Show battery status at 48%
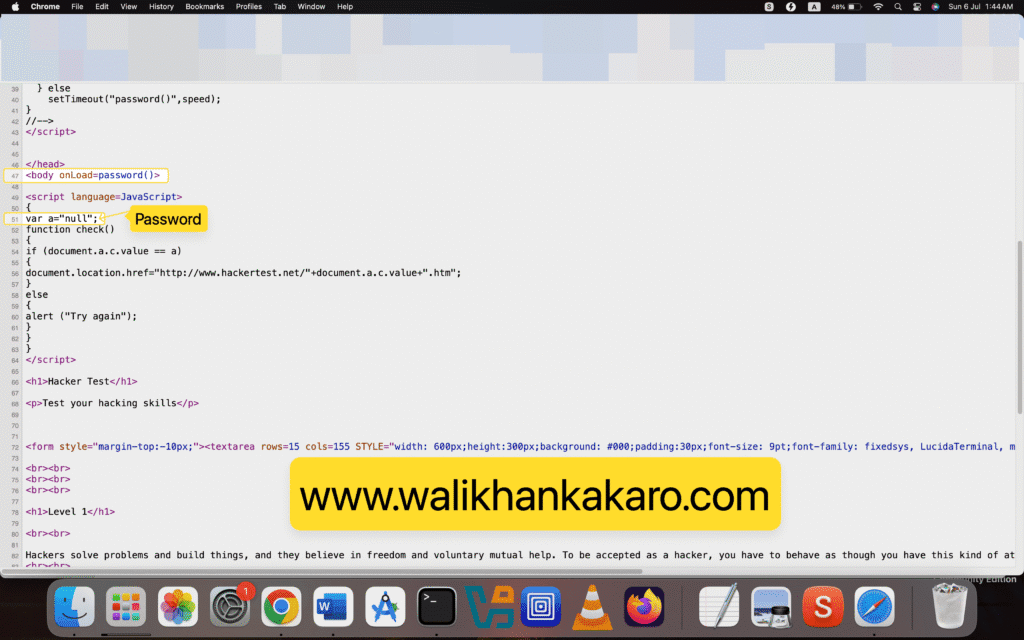Image resolution: width=1024 pixels, height=640 pixels. click(847, 7)
